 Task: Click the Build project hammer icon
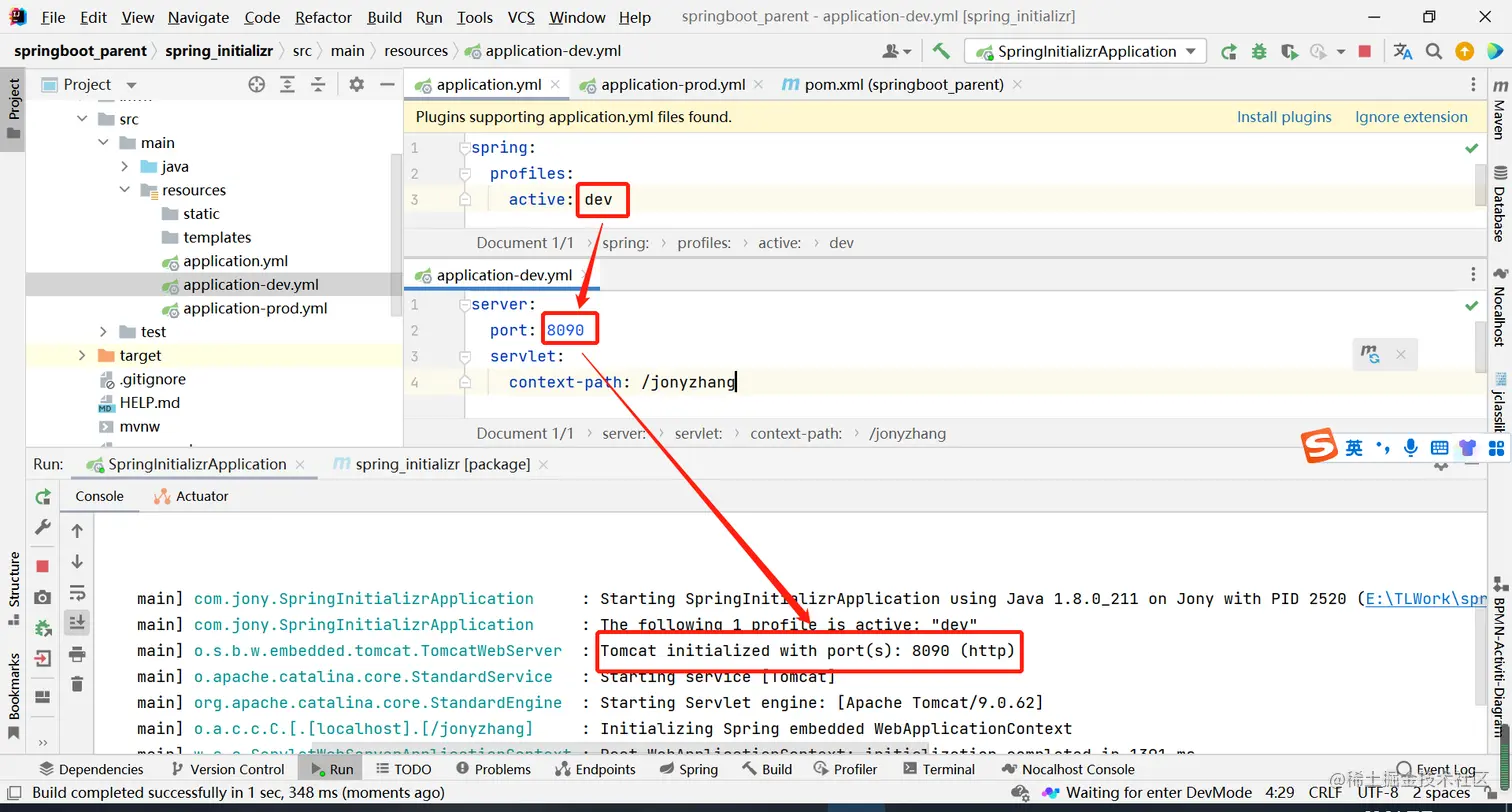pos(941,51)
